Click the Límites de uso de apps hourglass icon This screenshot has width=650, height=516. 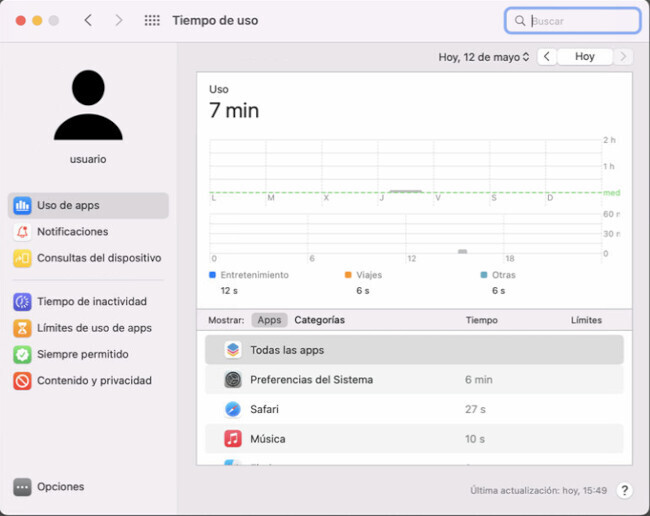(22, 328)
